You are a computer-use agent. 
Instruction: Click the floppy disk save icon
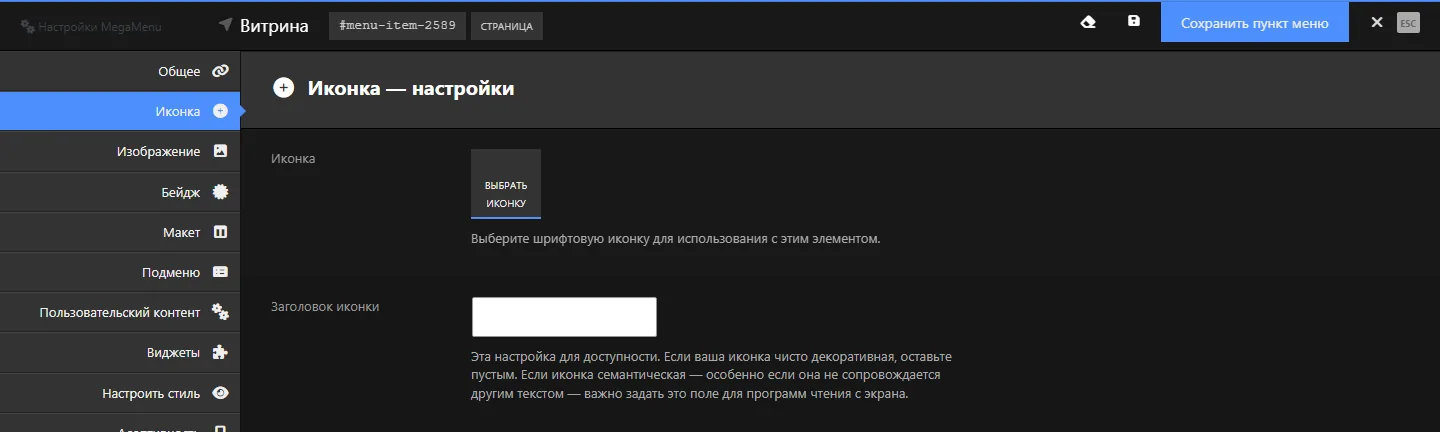tap(1134, 21)
